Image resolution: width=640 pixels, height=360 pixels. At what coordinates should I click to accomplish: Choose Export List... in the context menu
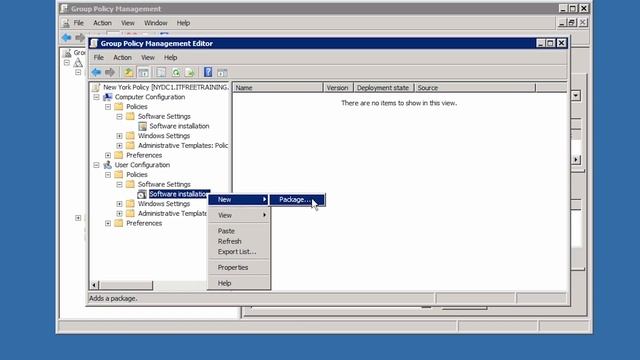pos(238,252)
